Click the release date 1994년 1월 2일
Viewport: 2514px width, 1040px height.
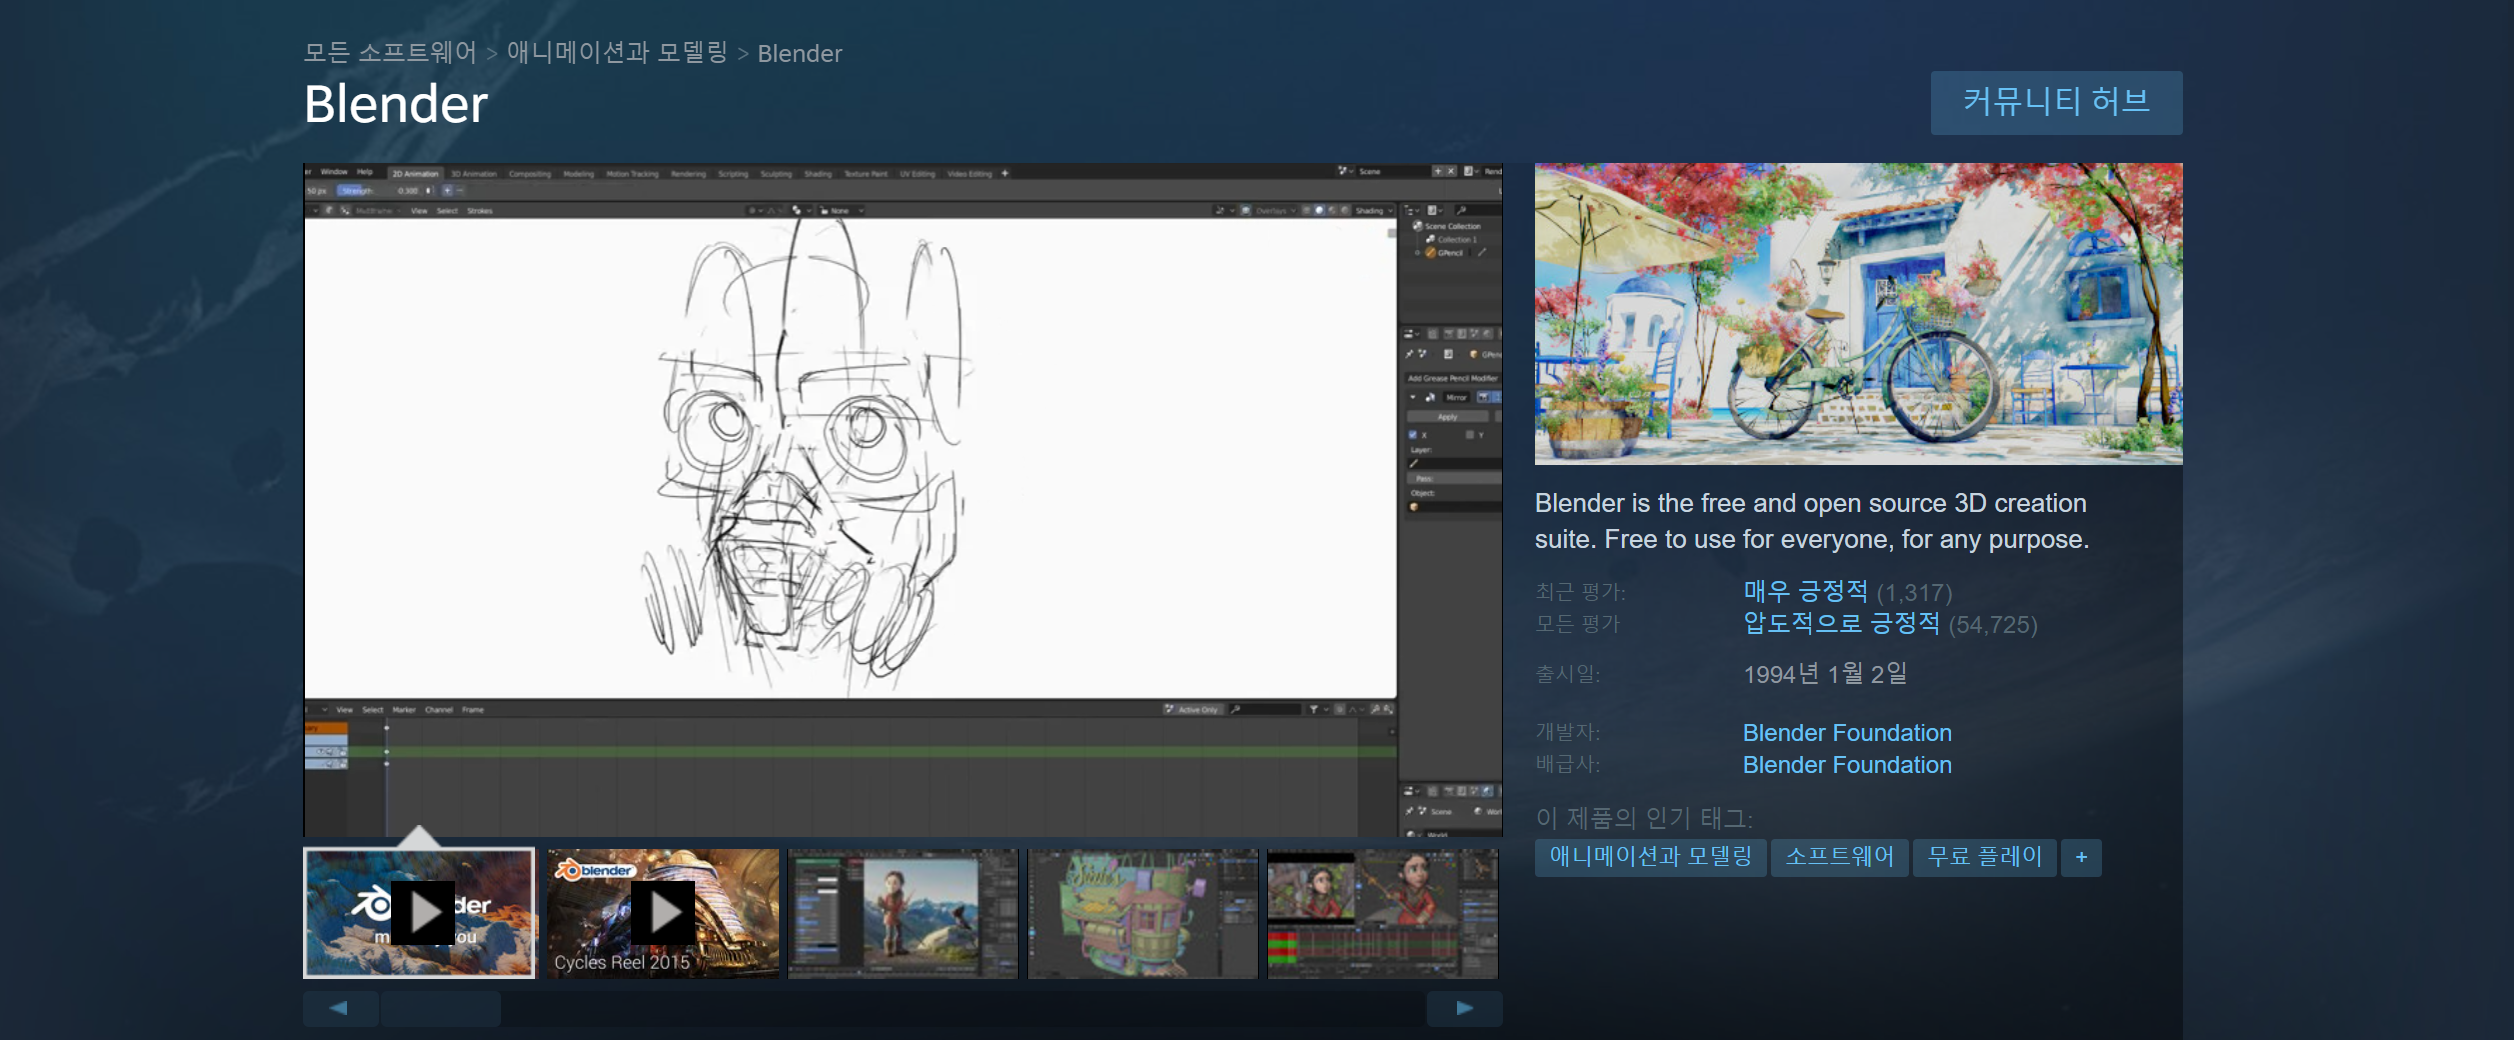tap(1825, 674)
